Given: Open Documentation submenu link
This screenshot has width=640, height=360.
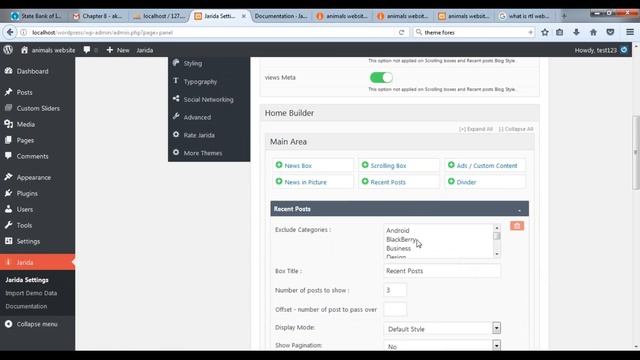Looking at the screenshot, I should click(x=26, y=306).
